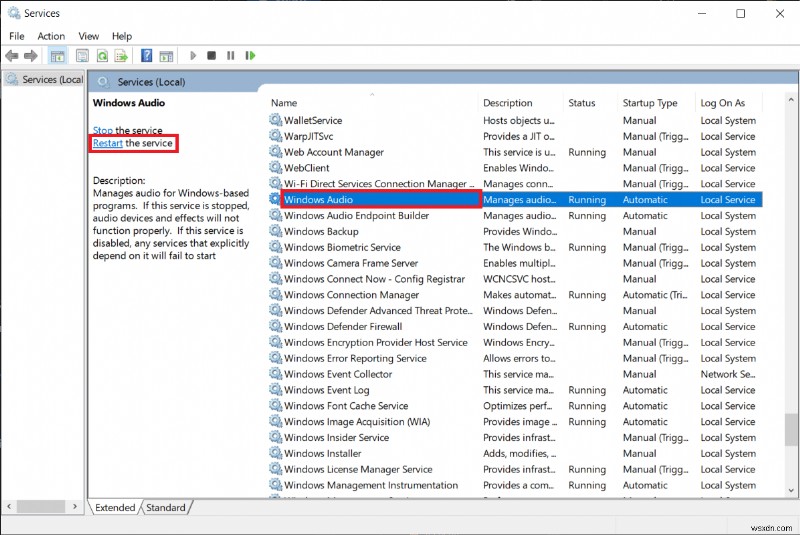Click the vertical scrollbar up arrow
Viewport: 800px width, 535px height.
click(791, 100)
